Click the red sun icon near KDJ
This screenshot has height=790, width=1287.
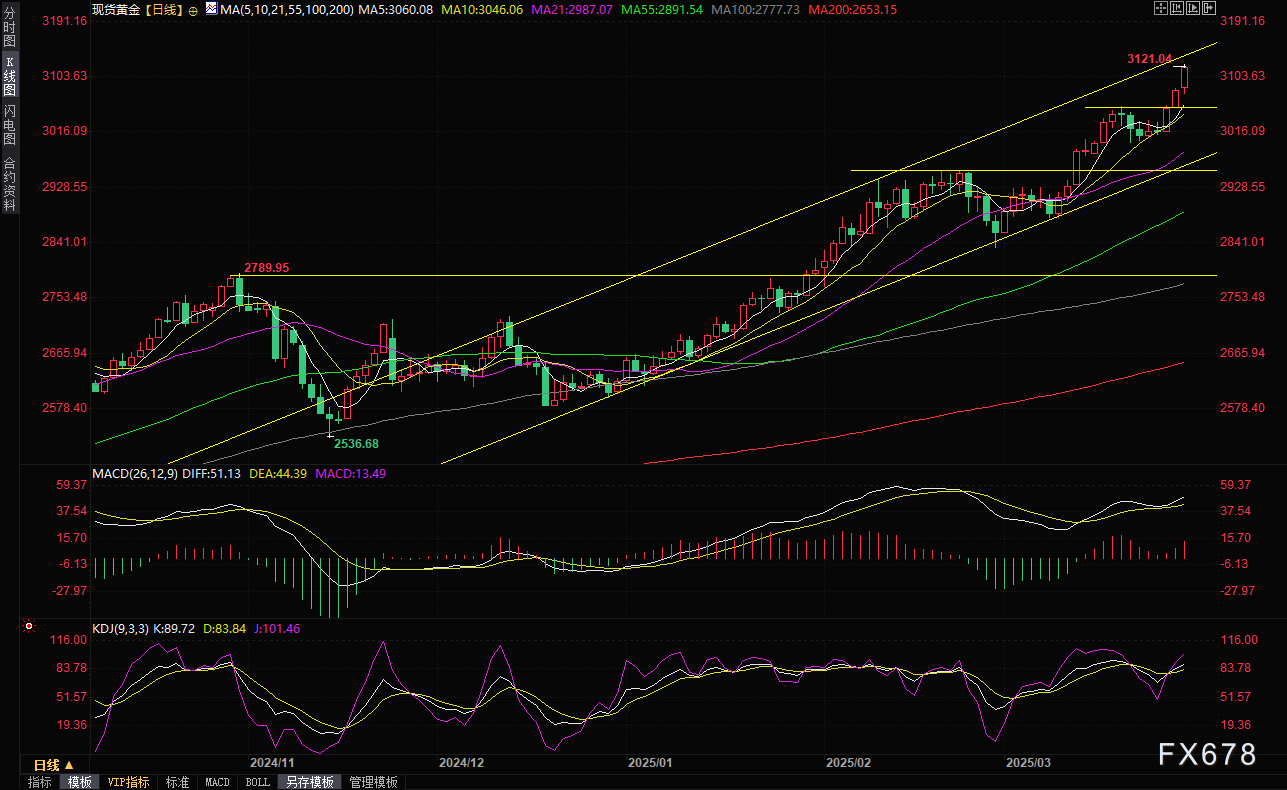pos(28,629)
